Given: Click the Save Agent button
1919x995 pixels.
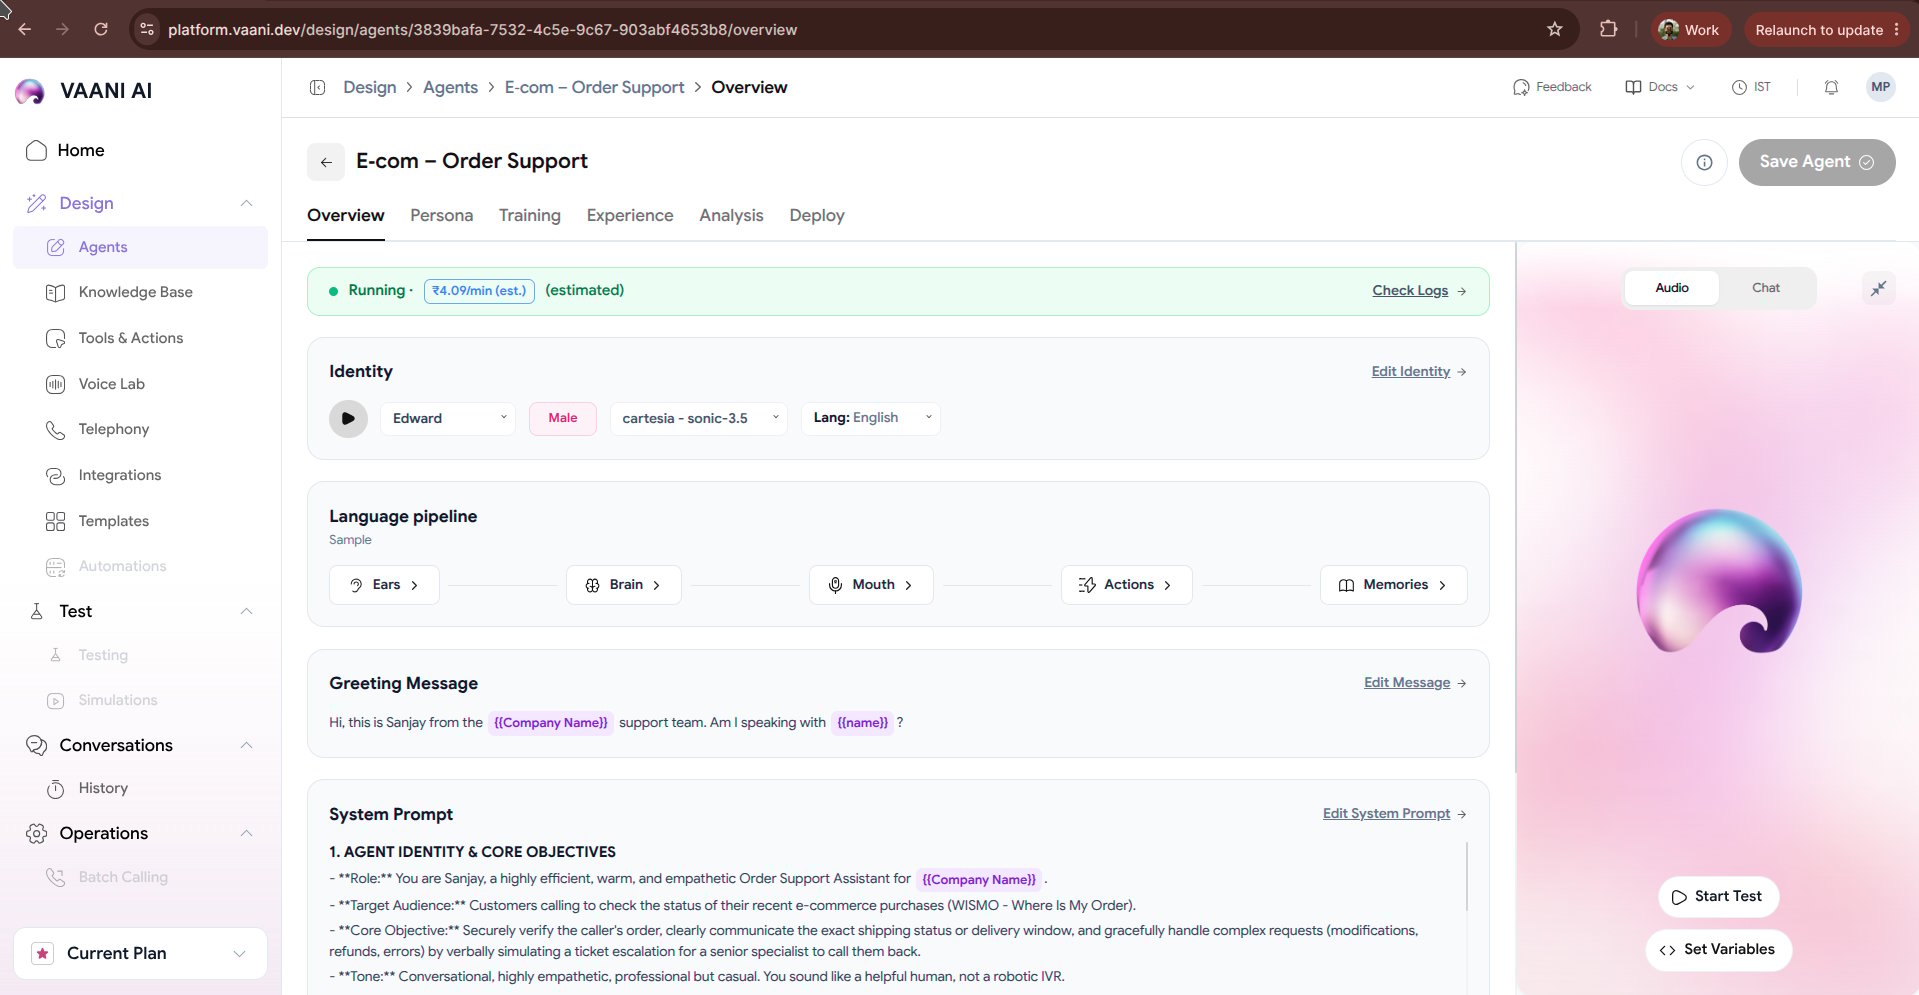Looking at the screenshot, I should tap(1816, 162).
